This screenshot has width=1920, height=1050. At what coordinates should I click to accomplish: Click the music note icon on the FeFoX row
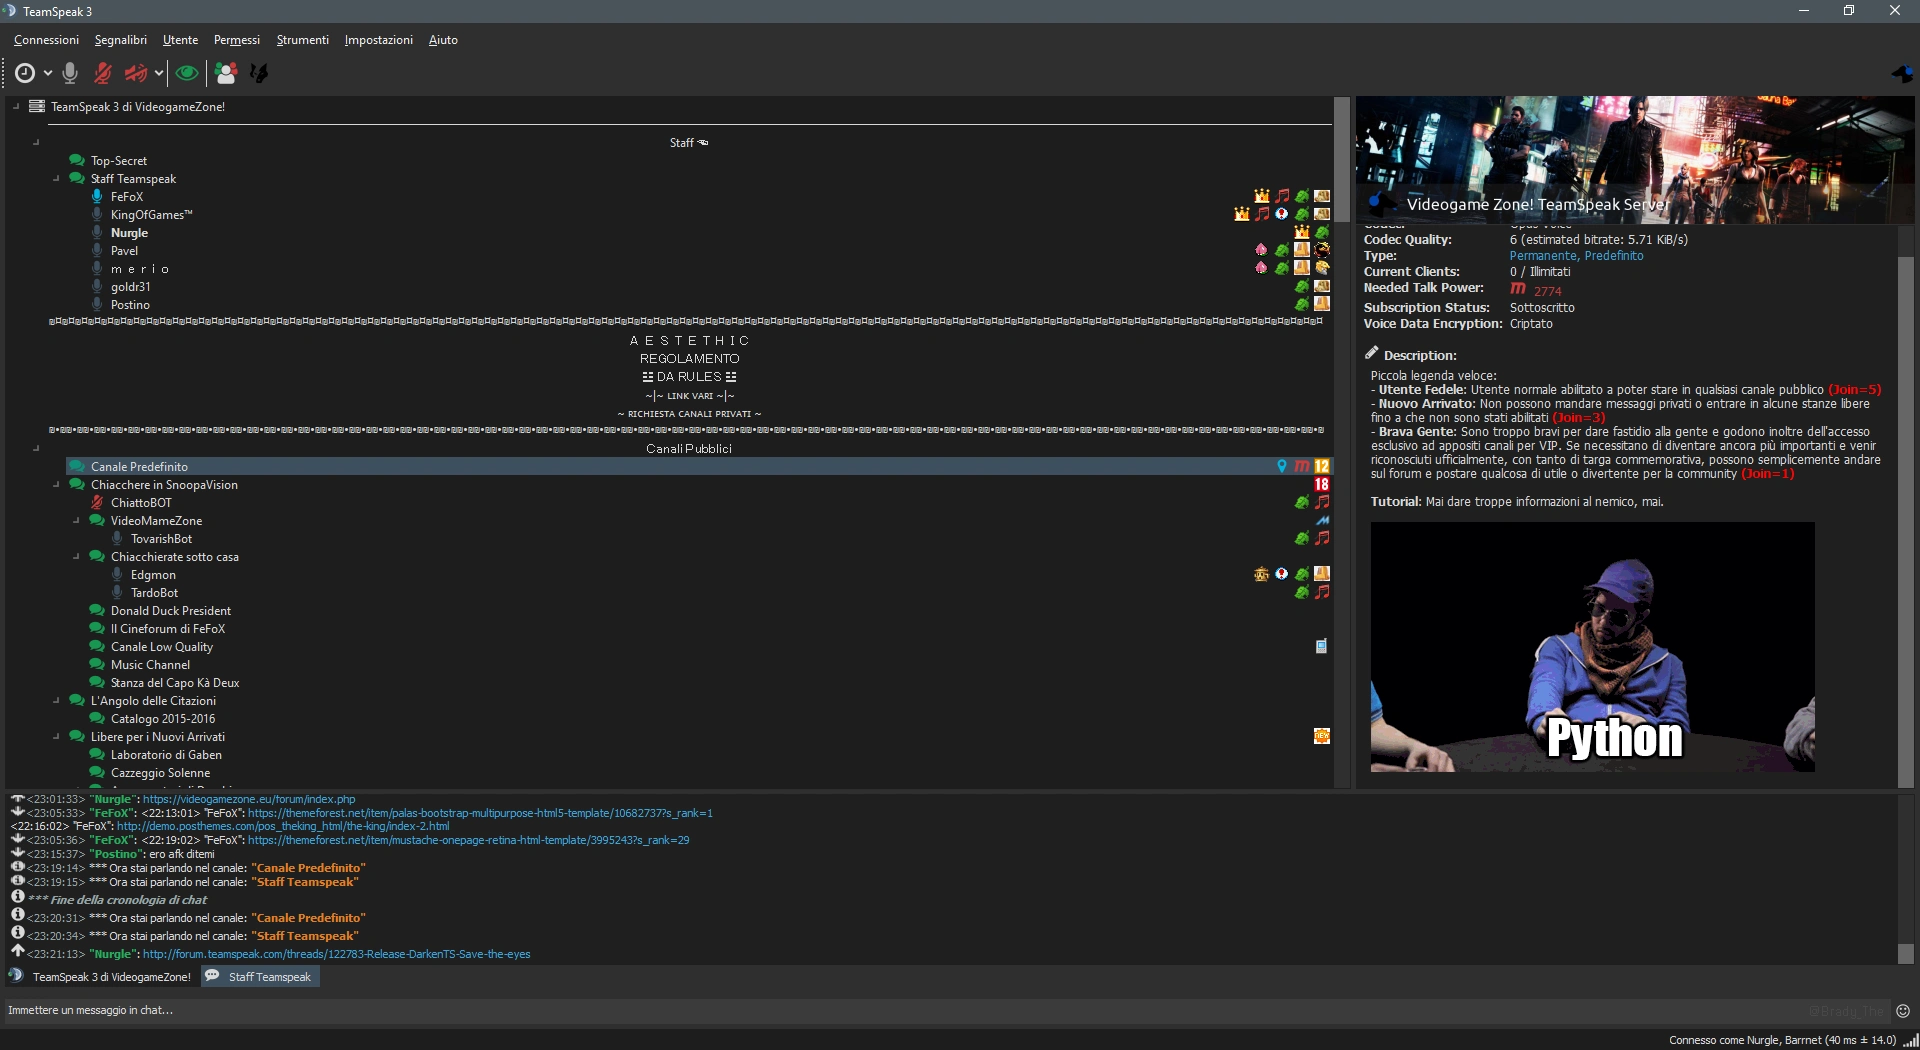click(1282, 196)
